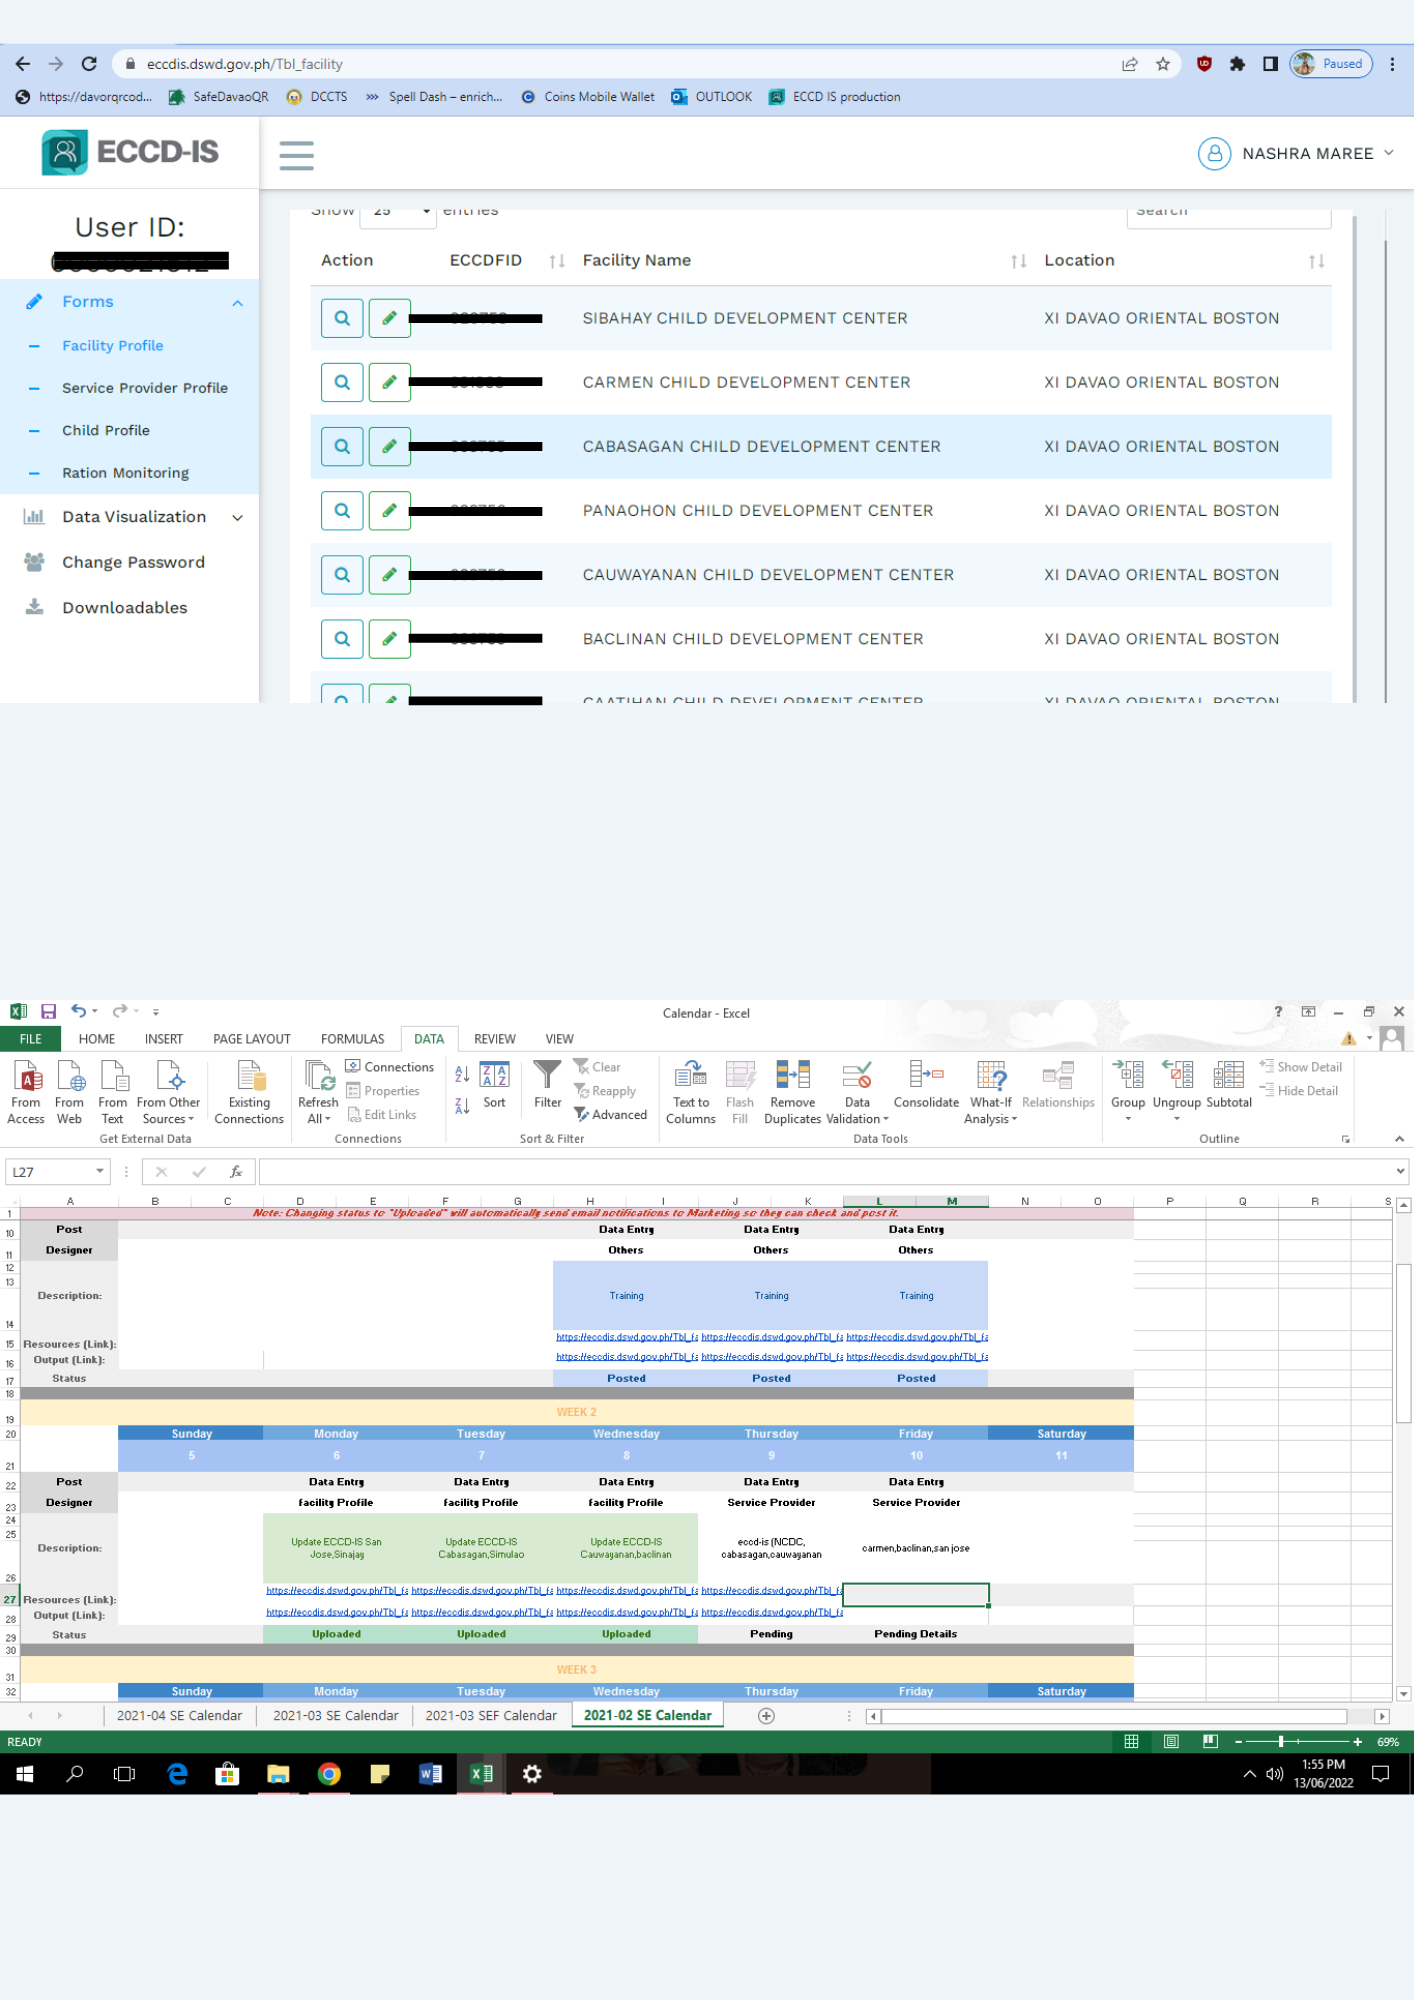Click From Web in Excel ribbon
The image size is (1414, 2000).
(70, 1093)
